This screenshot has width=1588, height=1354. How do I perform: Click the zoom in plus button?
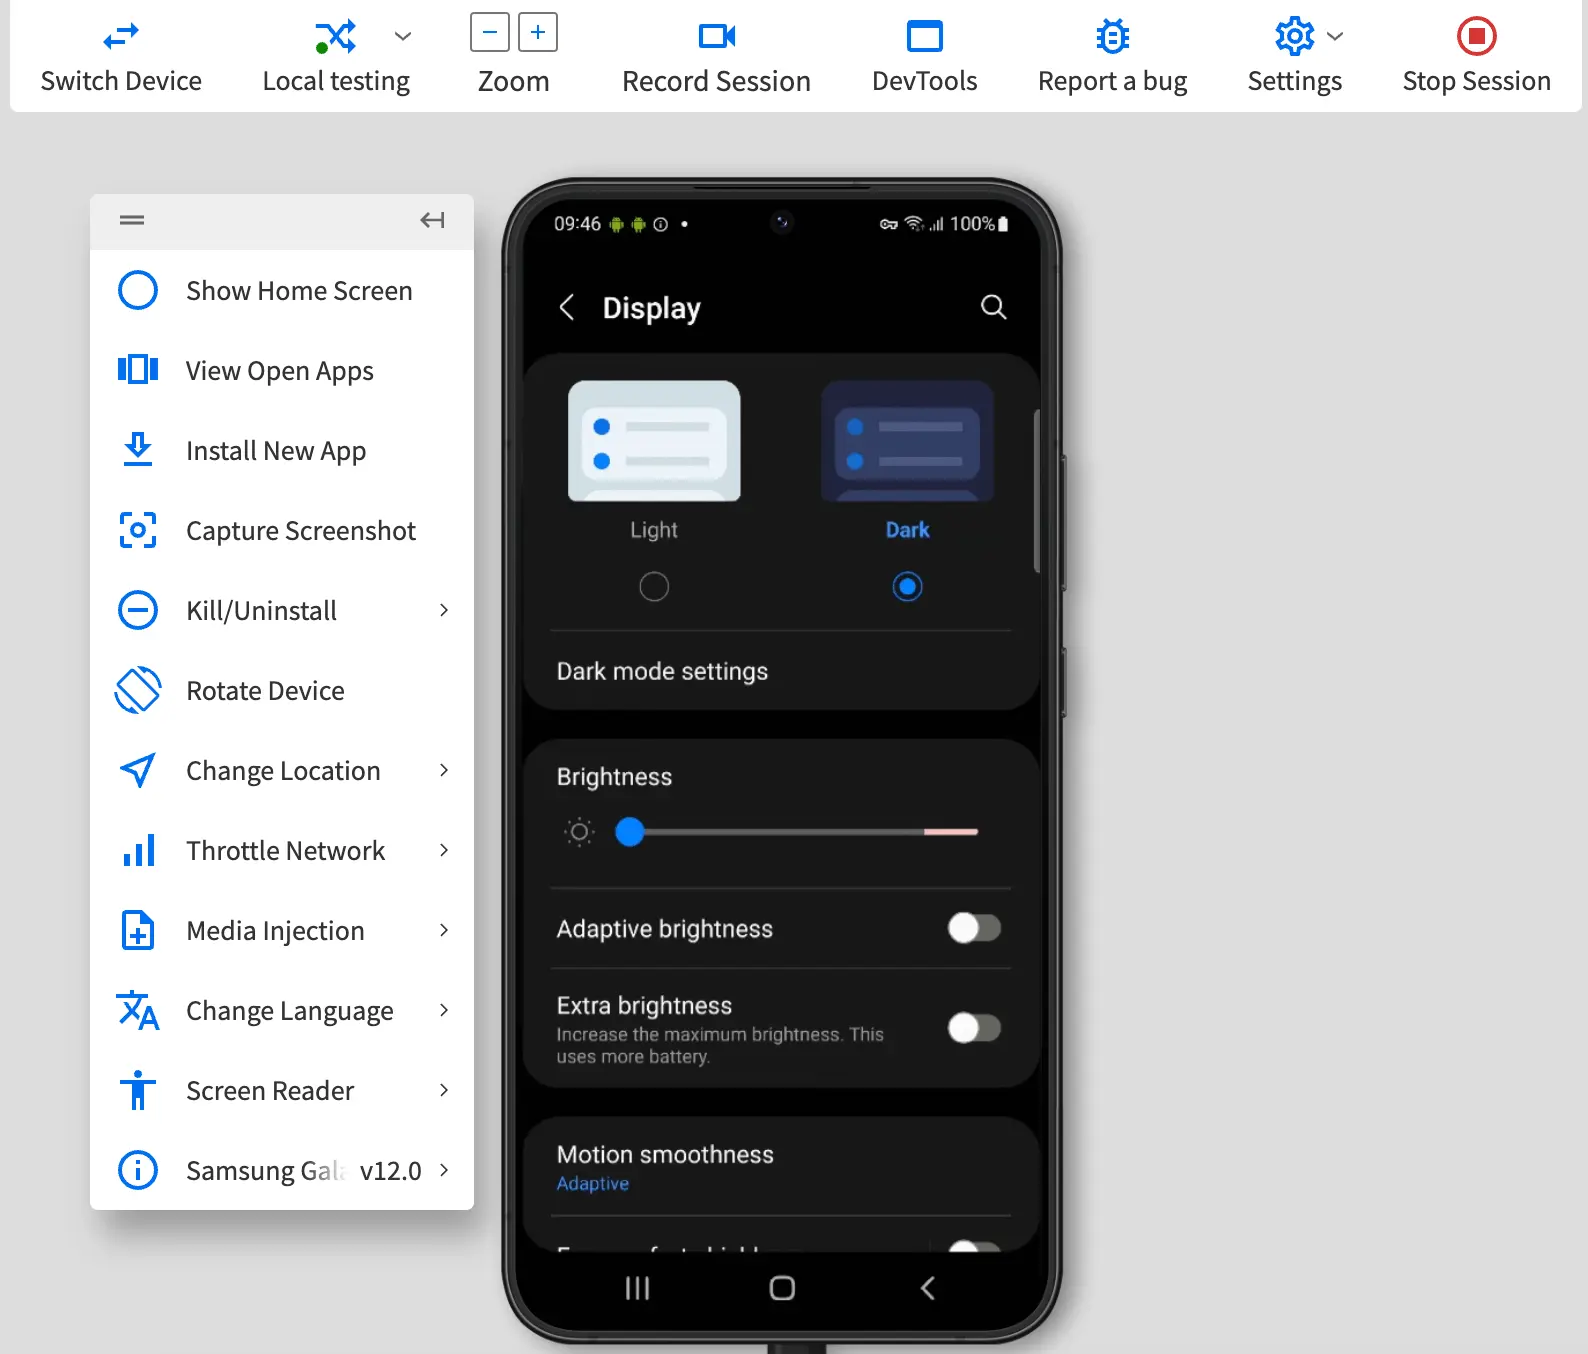tap(538, 33)
